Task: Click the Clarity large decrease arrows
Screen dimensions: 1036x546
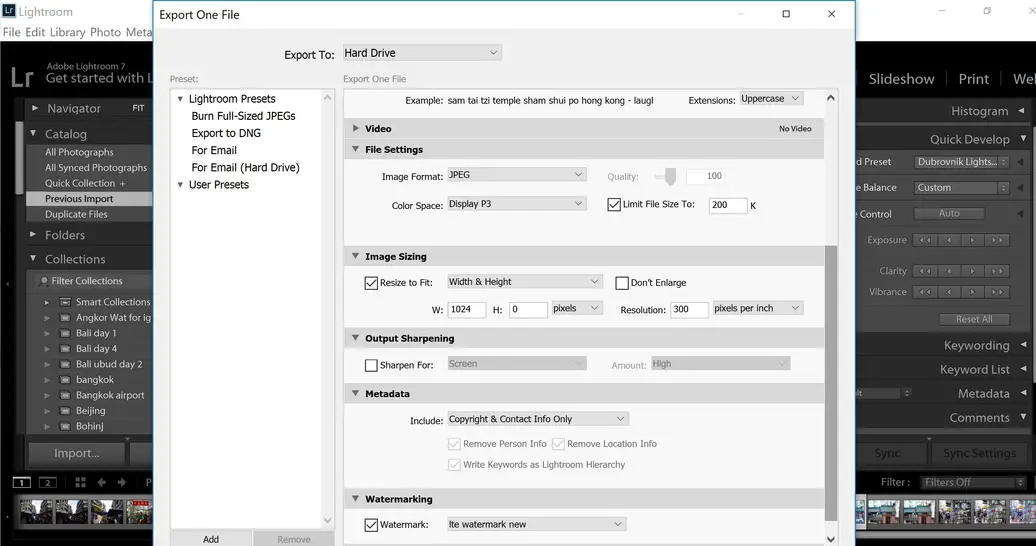Action: click(x=925, y=271)
